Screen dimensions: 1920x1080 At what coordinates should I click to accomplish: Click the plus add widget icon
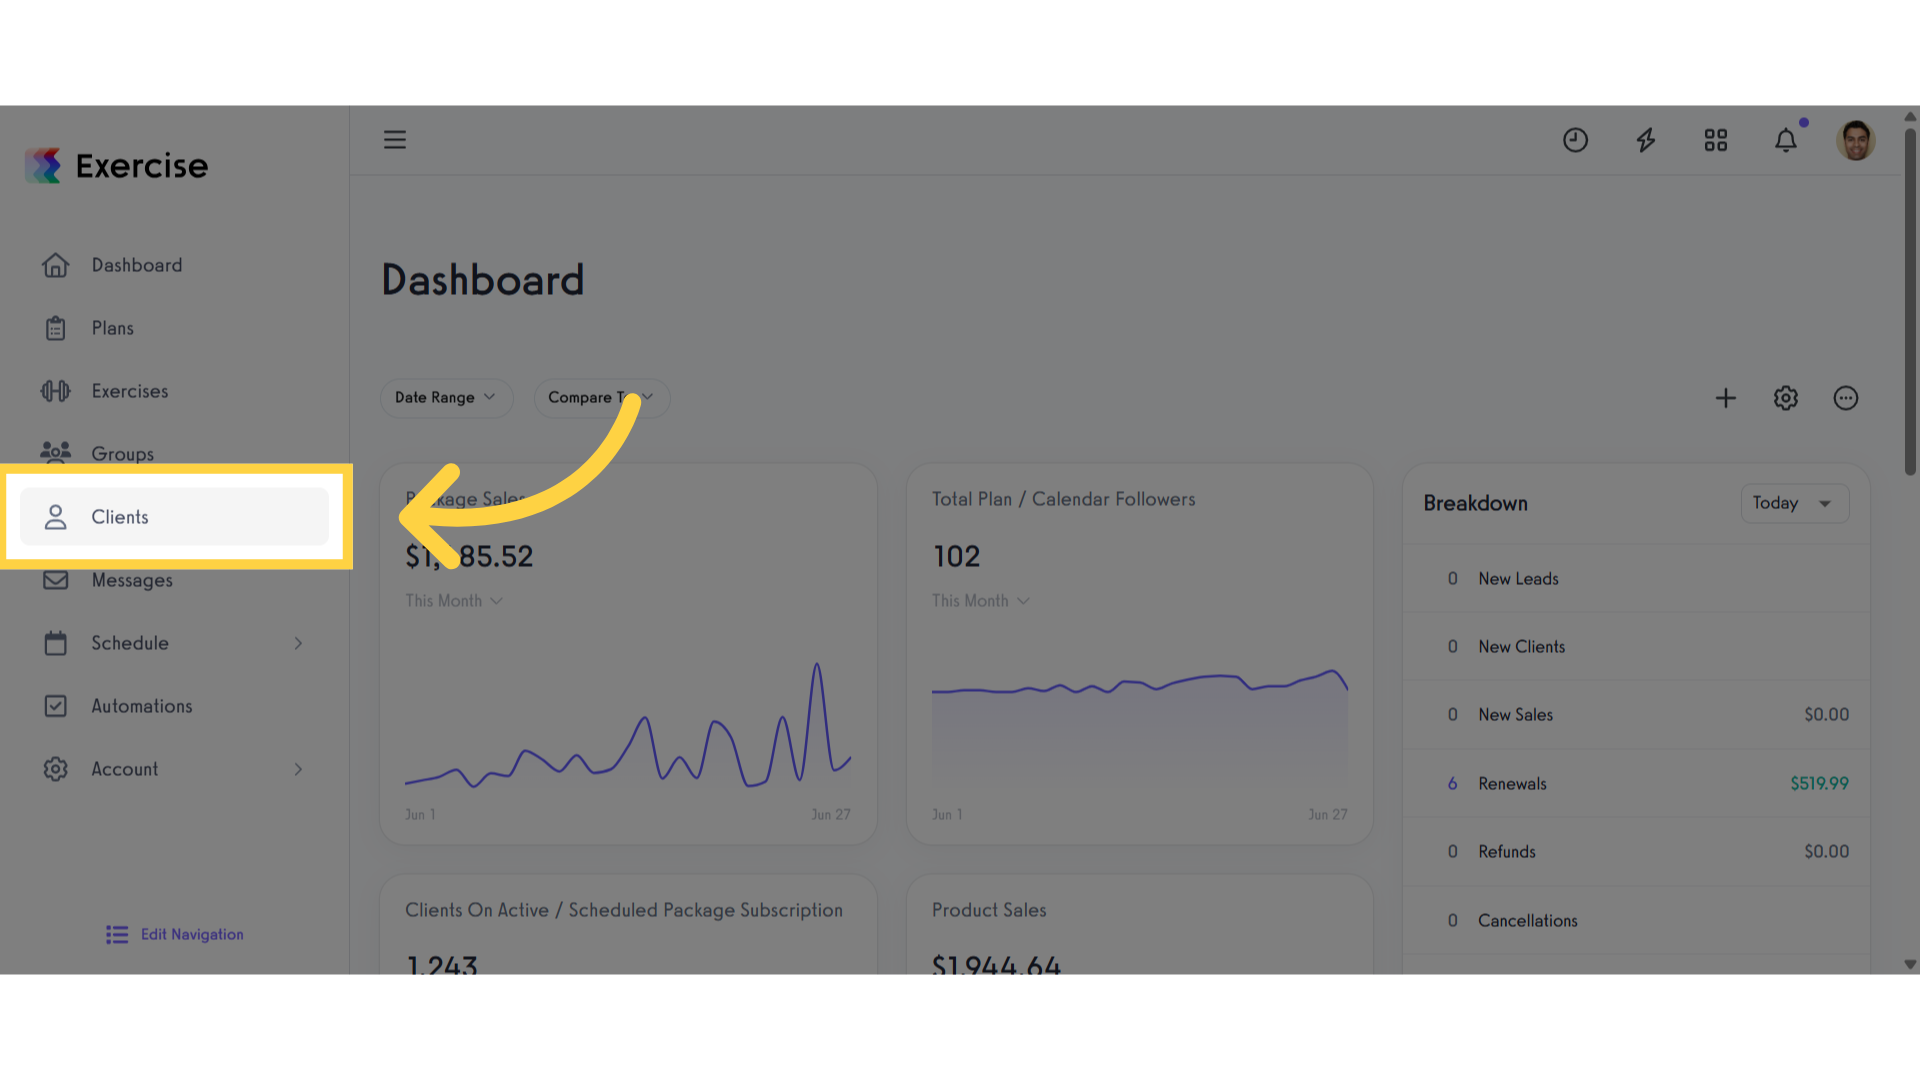click(1726, 398)
